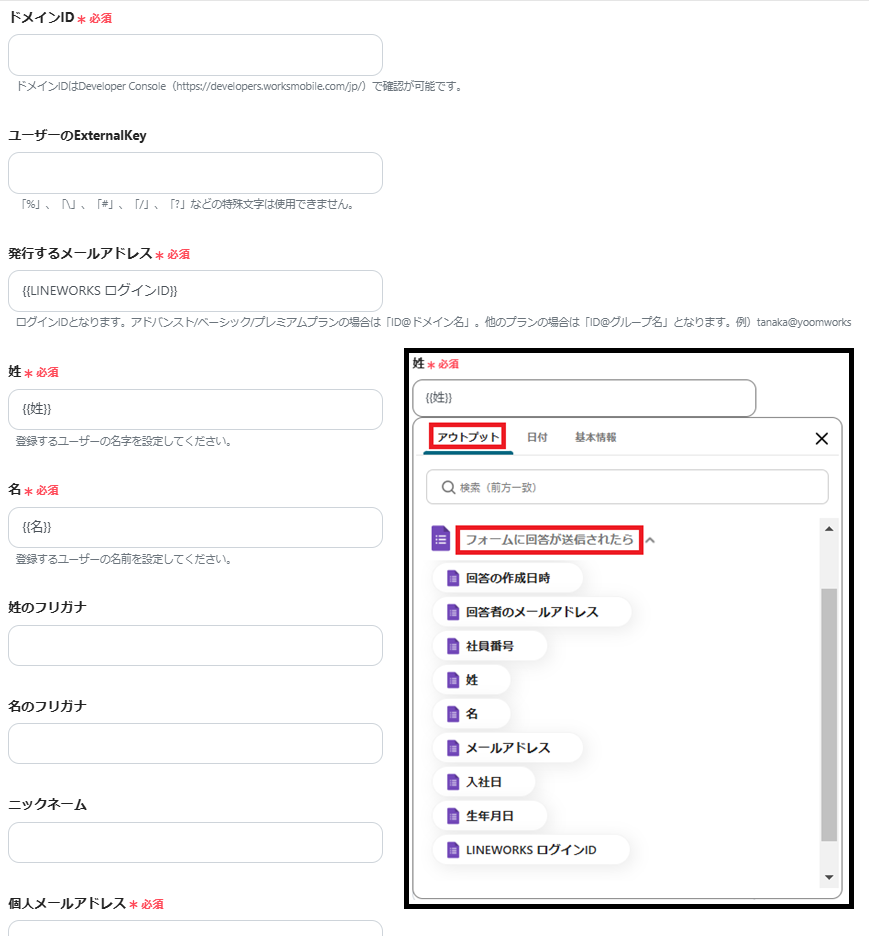Click the Developer Console URL hint text

(x=239, y=87)
